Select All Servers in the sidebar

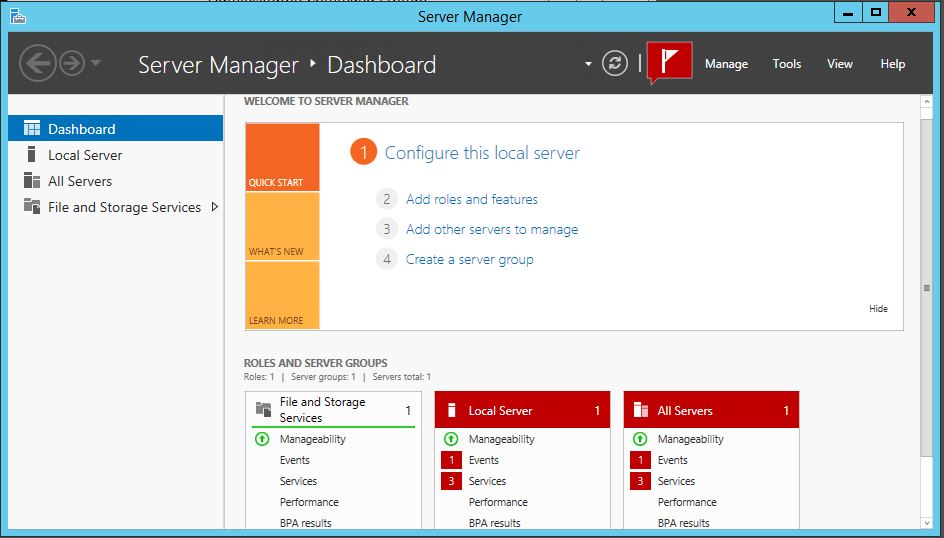(116, 181)
